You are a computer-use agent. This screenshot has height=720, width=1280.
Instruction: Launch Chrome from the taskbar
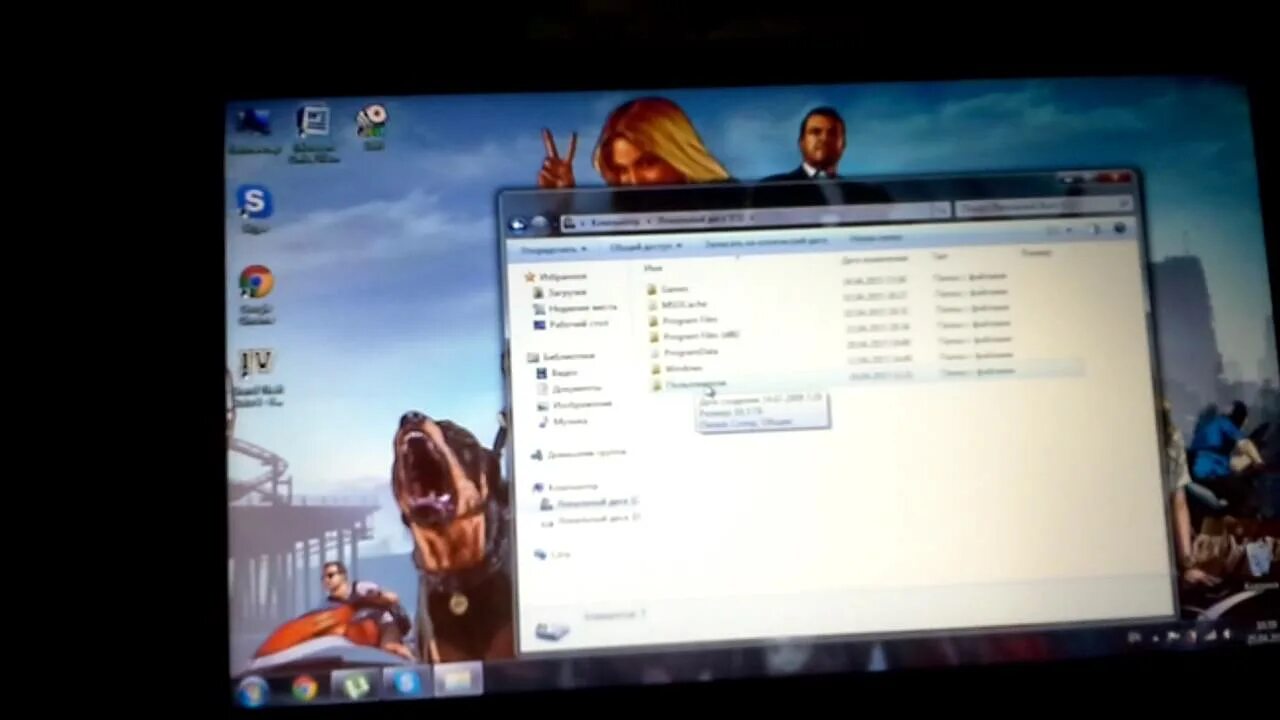pyautogui.click(x=304, y=687)
